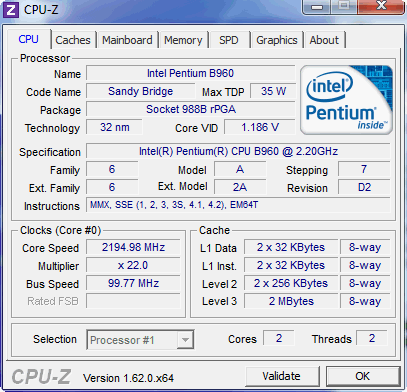Close the CPU-Z window

pyautogui.click(x=381, y=6)
